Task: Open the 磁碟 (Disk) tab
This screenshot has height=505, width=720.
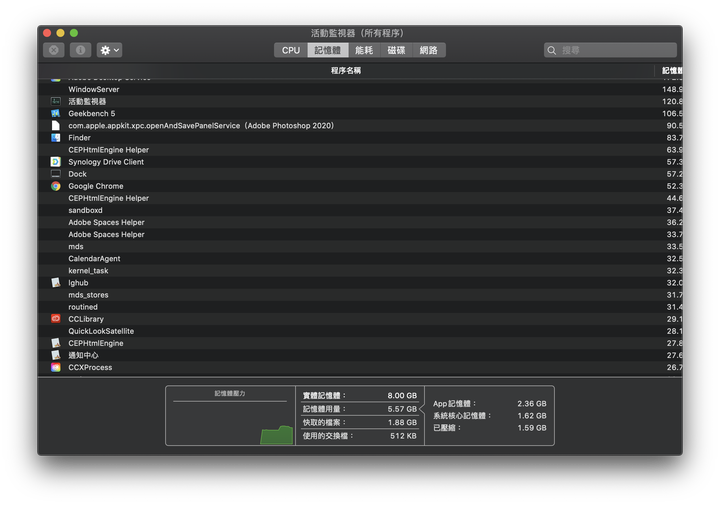Action: pyautogui.click(x=396, y=50)
